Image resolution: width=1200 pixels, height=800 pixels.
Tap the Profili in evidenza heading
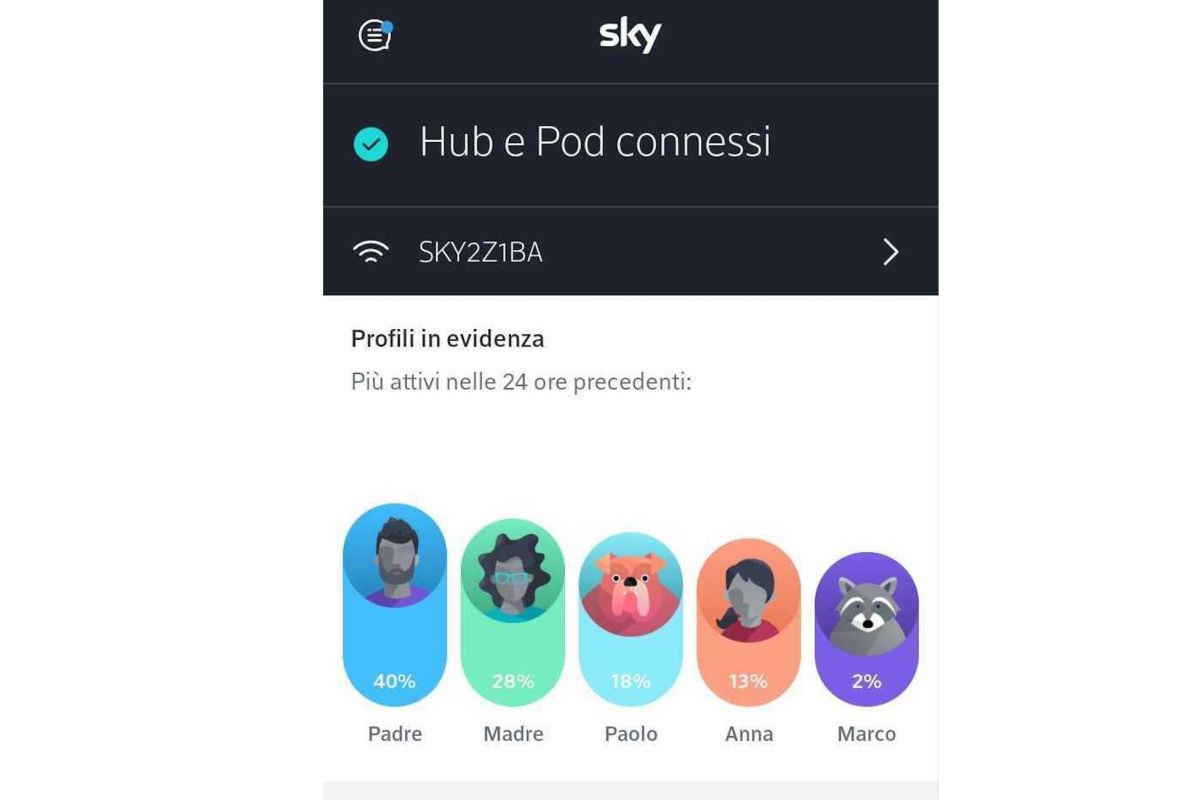click(x=448, y=339)
